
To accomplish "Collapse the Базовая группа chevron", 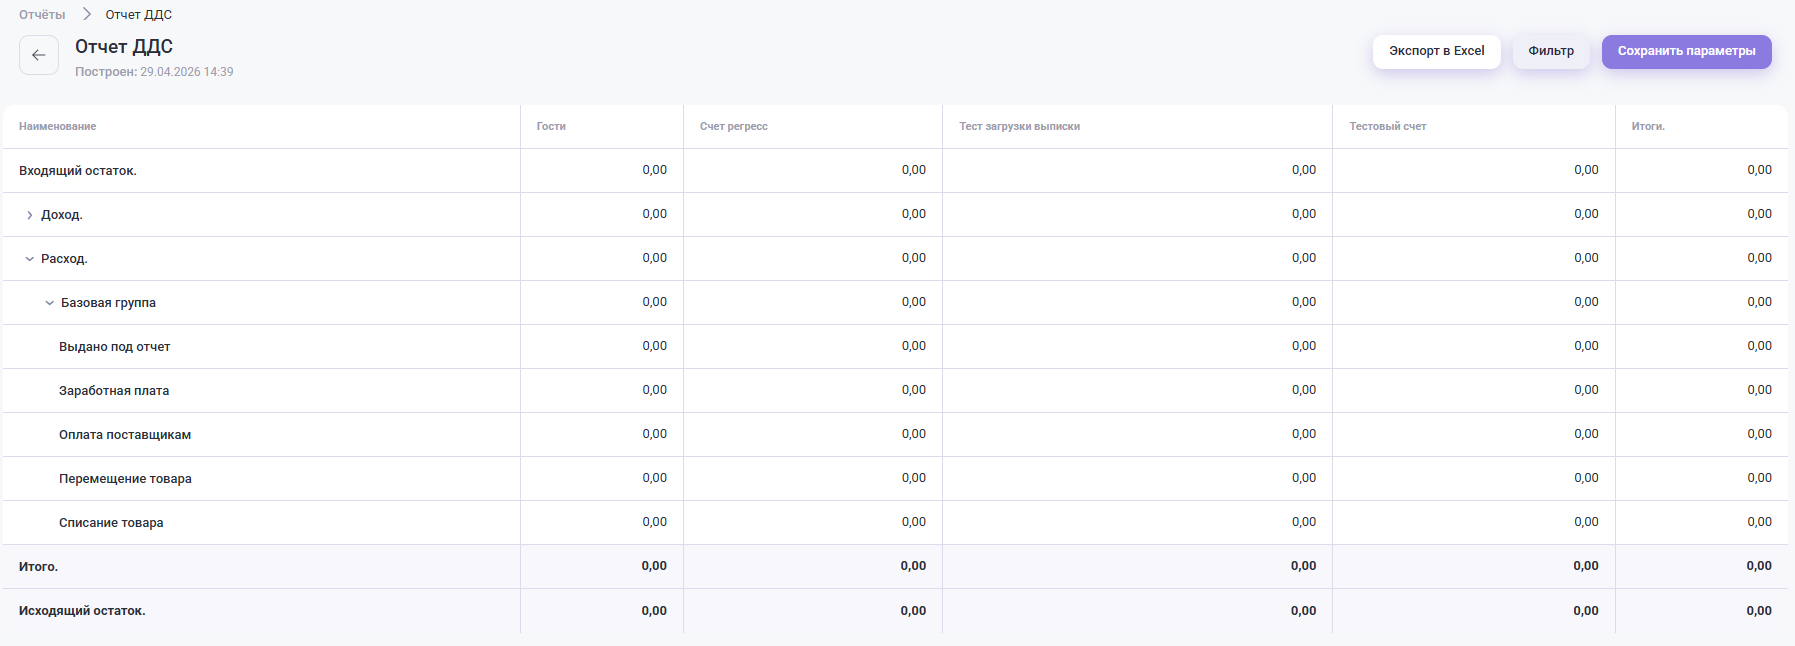I will 49,303.
